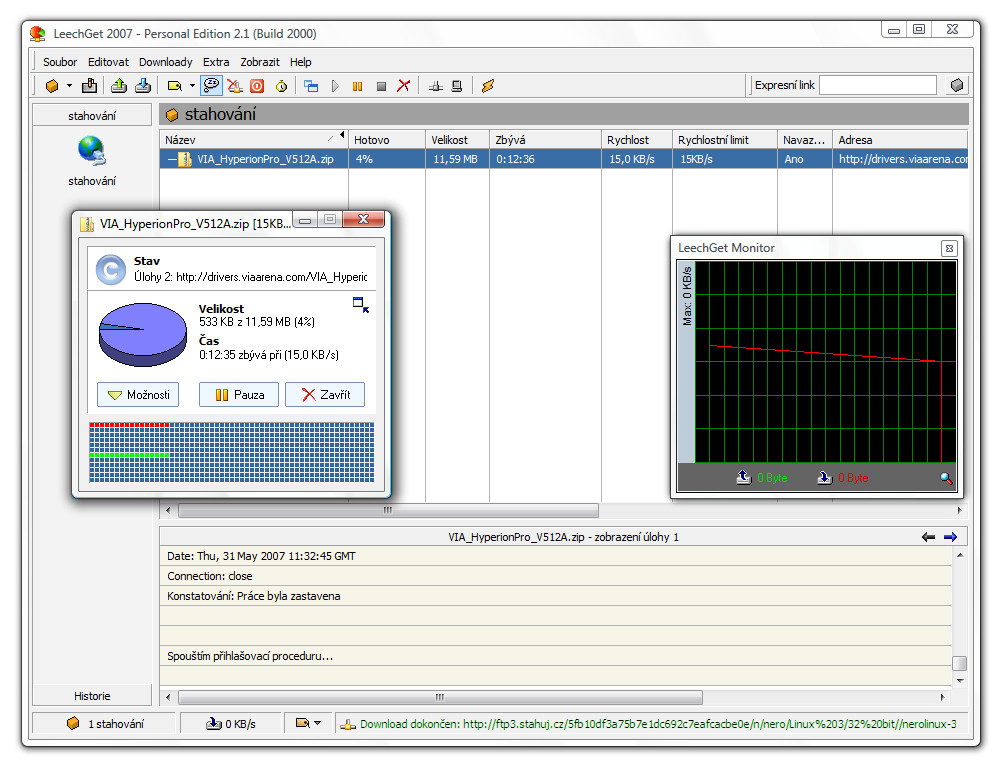Click the green up-arrow export icon
The width and height of the screenshot is (1004, 765).
click(x=119, y=86)
